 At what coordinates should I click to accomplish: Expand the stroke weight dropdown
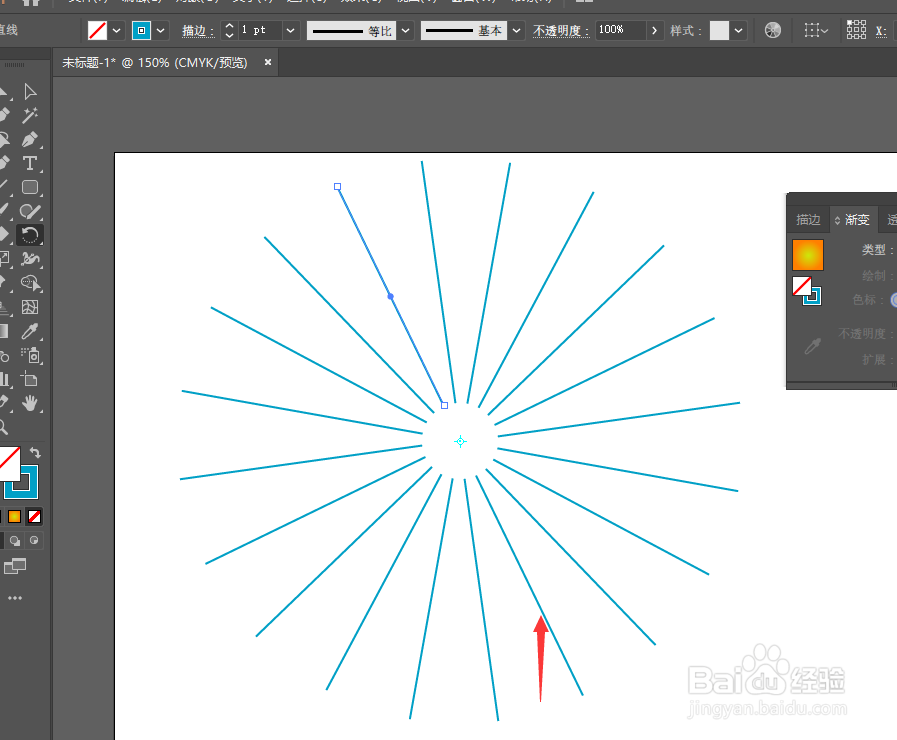pos(291,30)
